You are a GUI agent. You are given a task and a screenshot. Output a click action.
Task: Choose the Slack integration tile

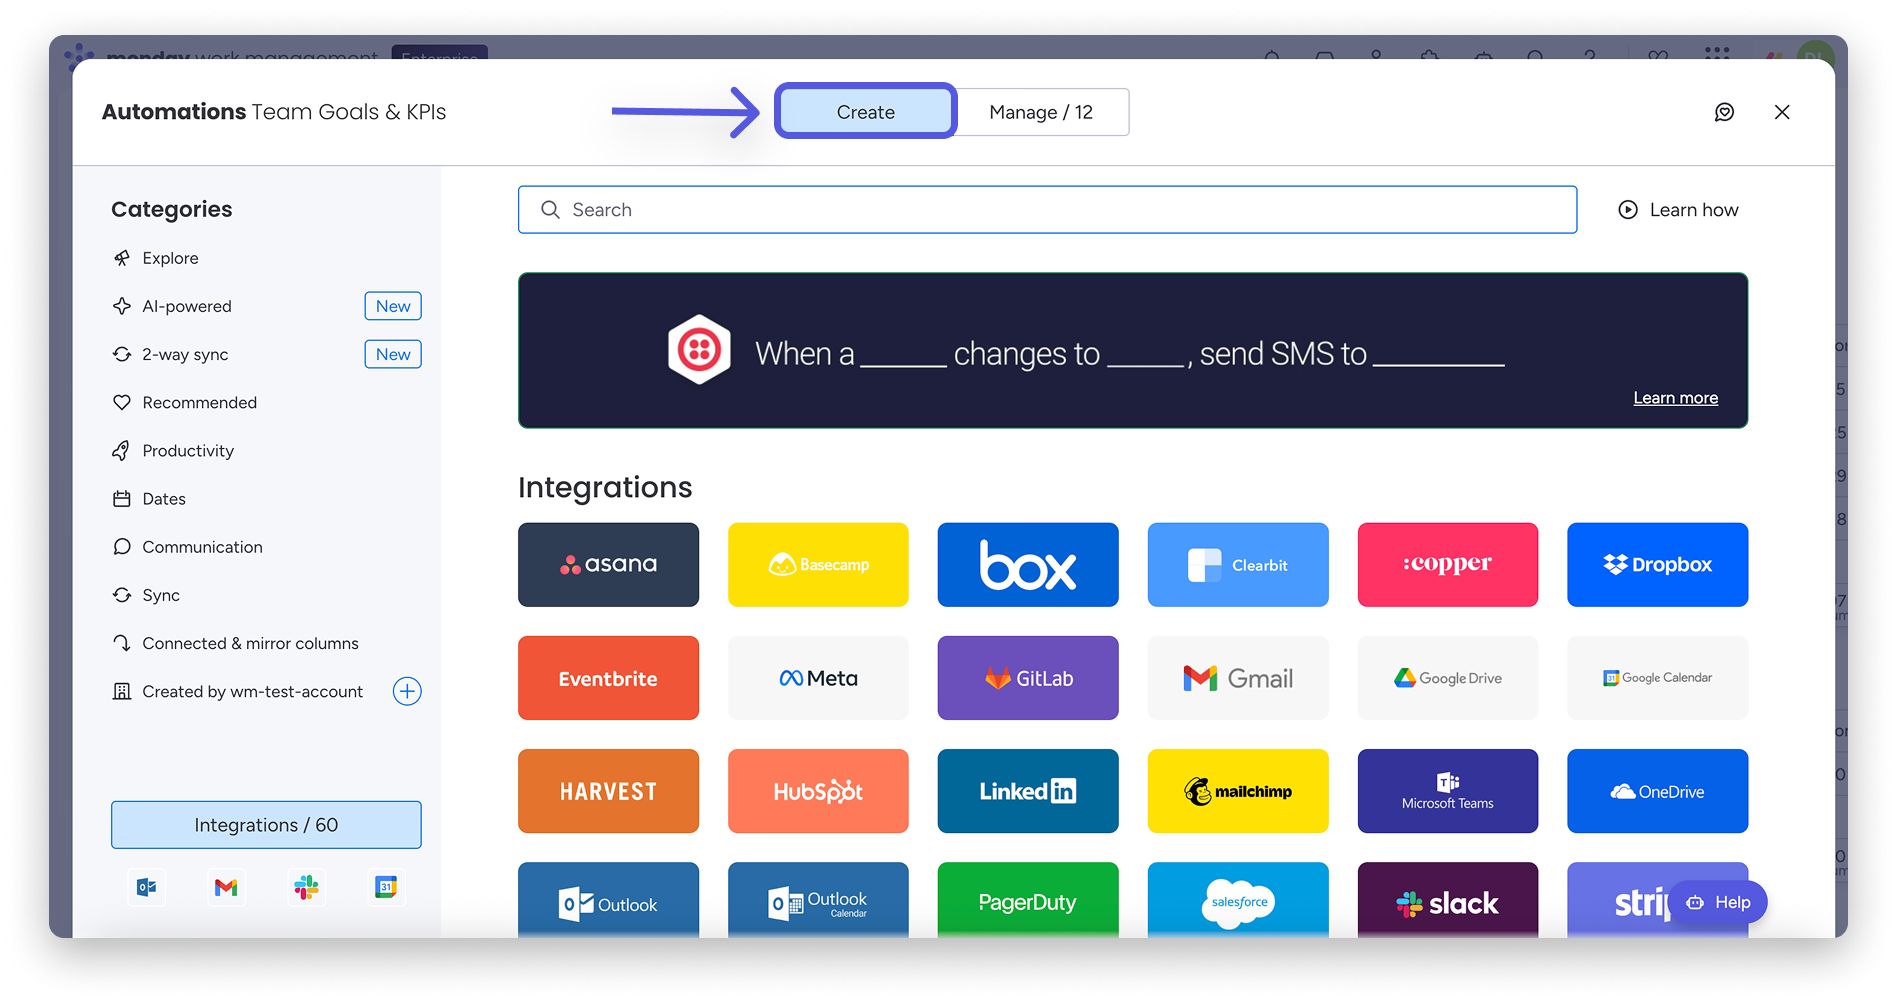point(1448,900)
